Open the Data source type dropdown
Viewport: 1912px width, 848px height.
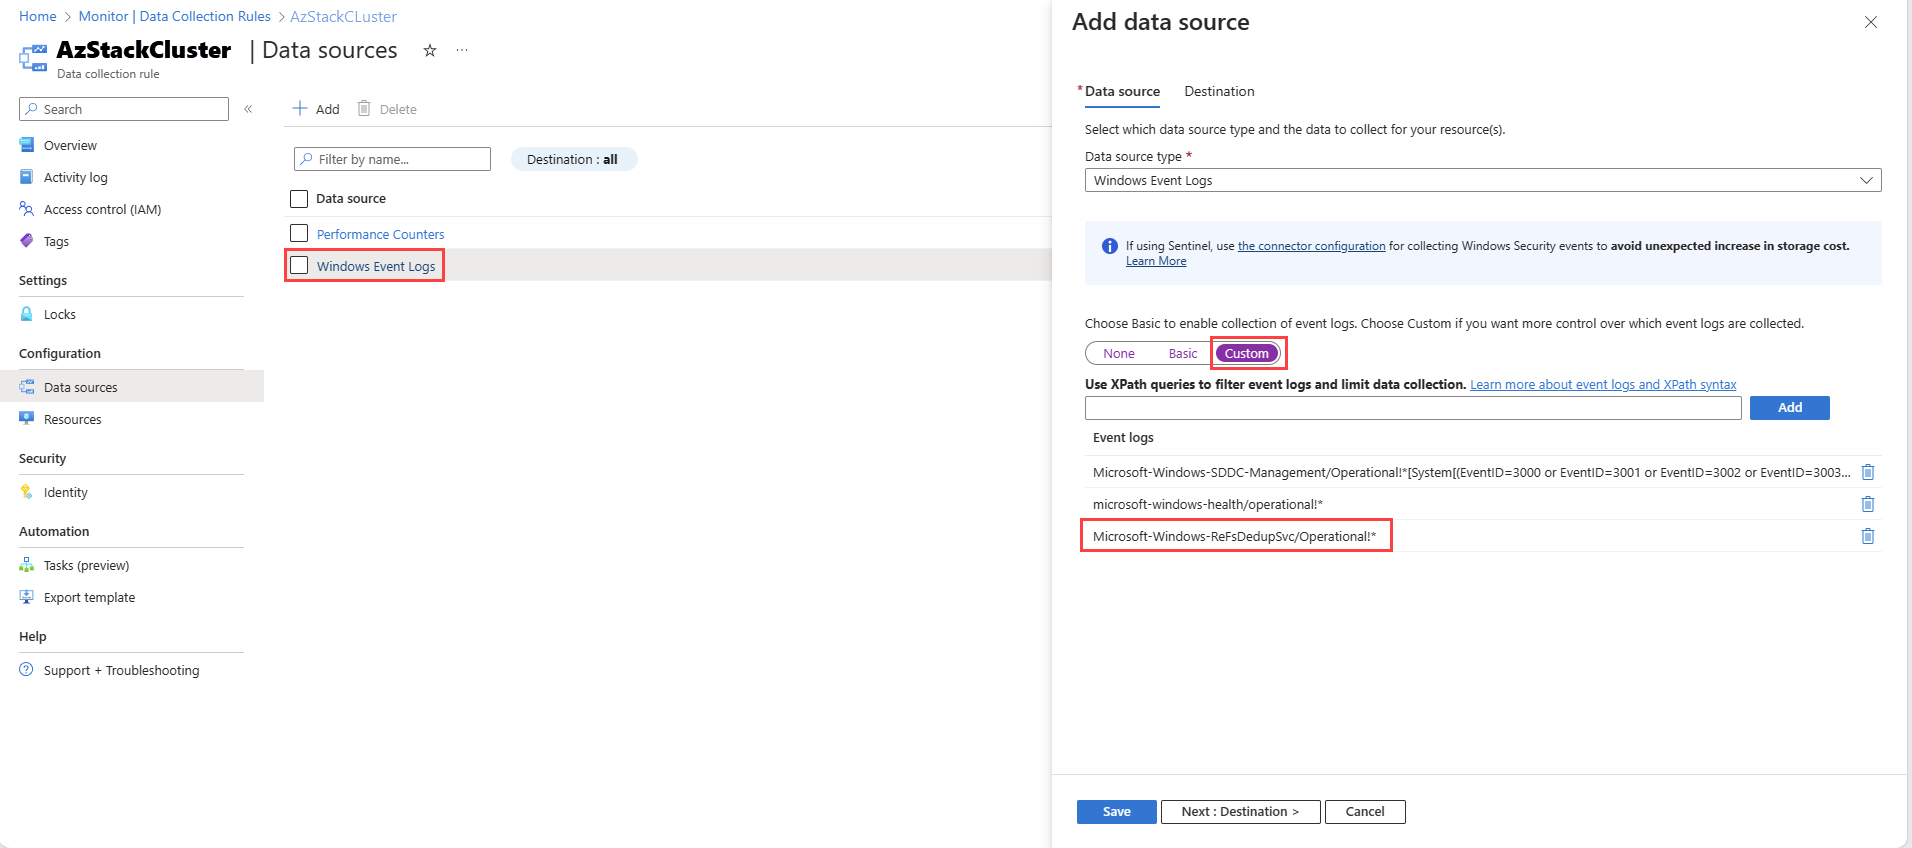(x=1483, y=180)
